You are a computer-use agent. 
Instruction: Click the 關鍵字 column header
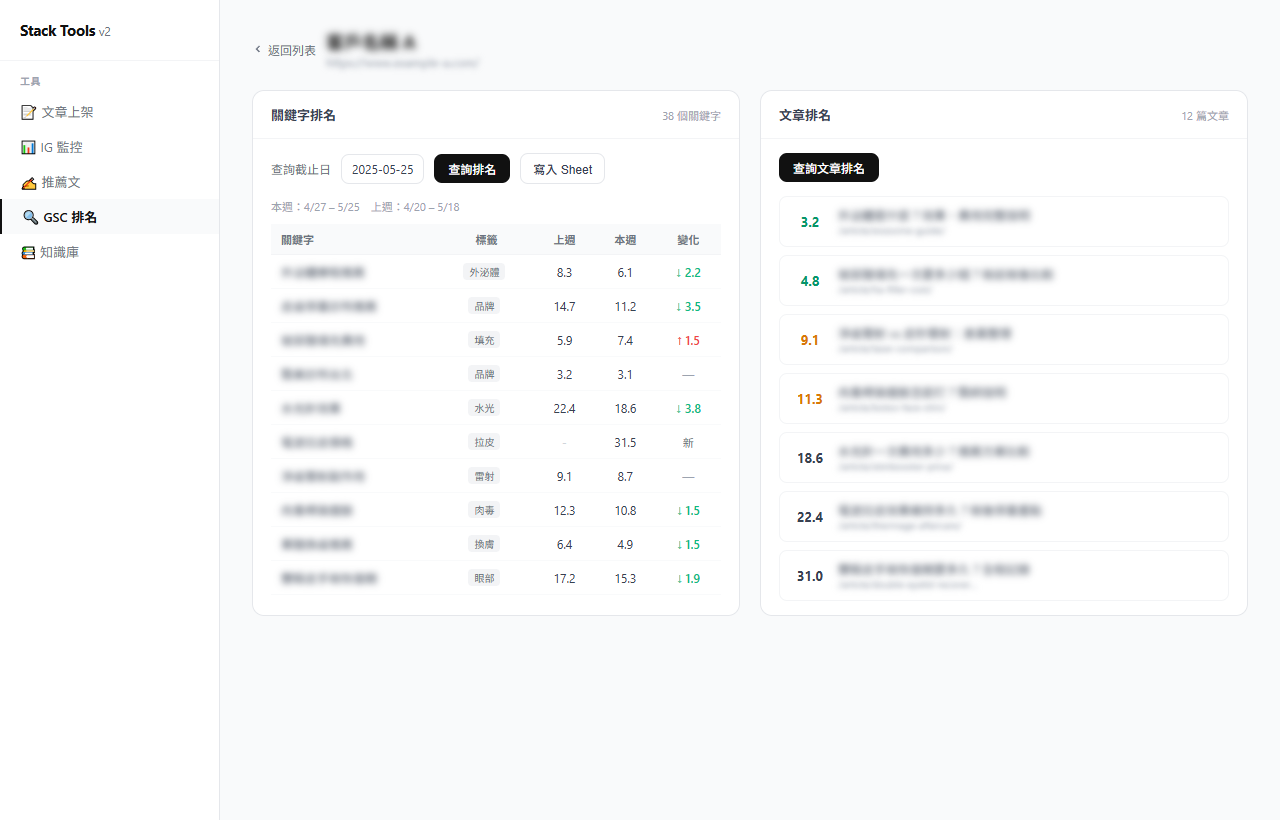[298, 240]
